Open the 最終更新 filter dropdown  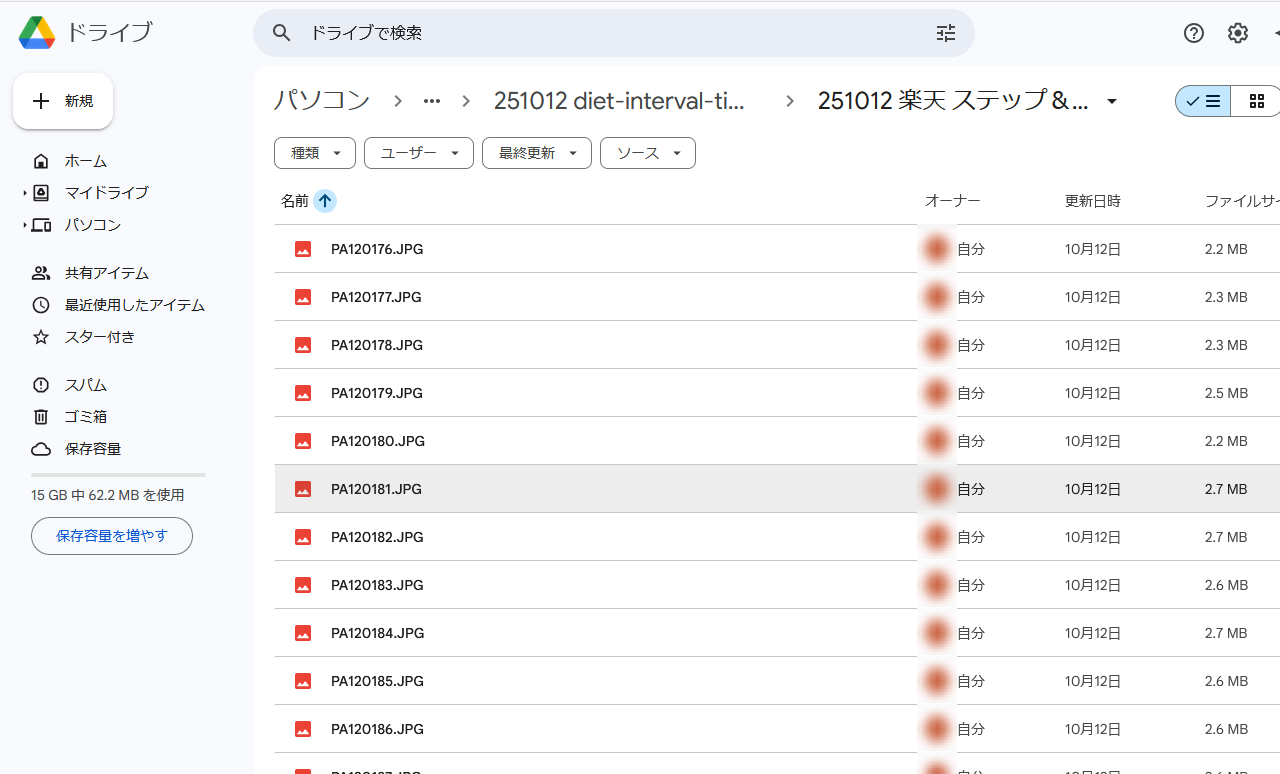point(537,153)
